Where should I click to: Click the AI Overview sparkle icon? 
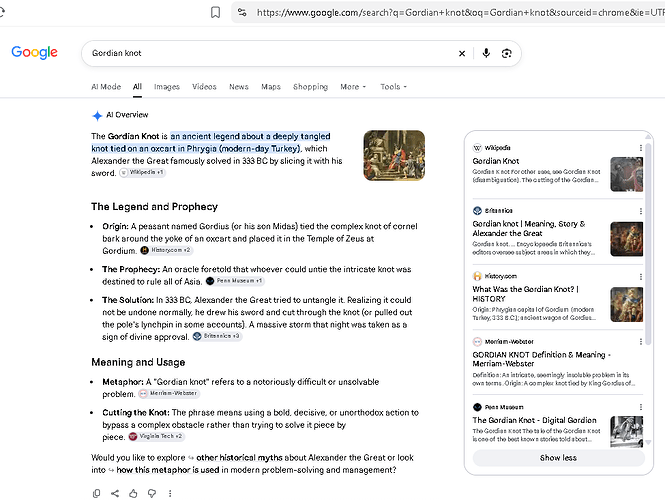click(97, 115)
